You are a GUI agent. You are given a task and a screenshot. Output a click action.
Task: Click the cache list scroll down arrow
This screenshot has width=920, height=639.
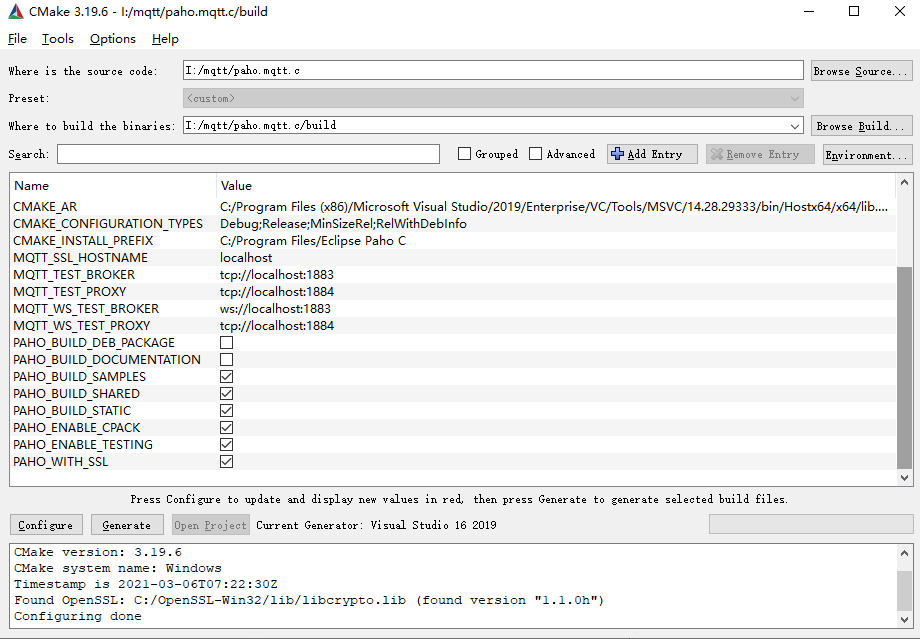tap(904, 478)
